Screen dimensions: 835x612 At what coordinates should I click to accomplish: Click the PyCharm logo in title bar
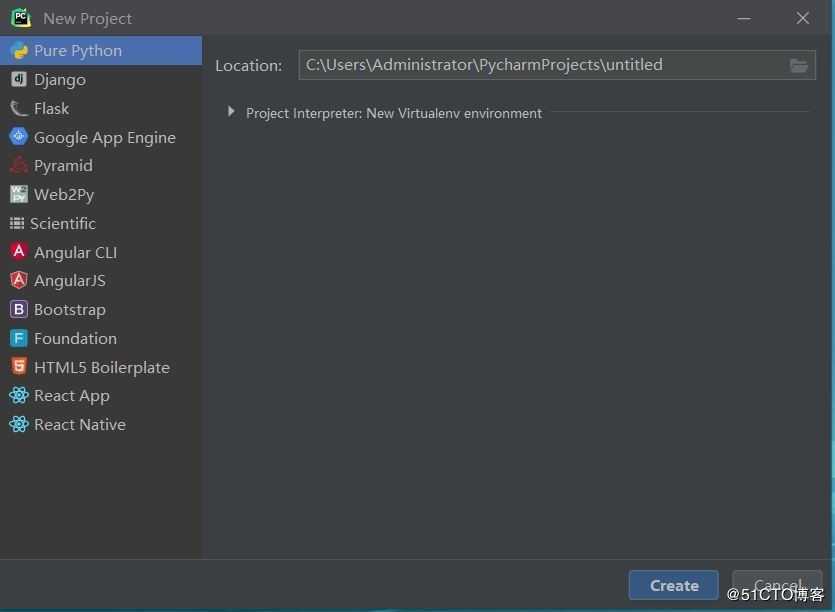(x=21, y=18)
